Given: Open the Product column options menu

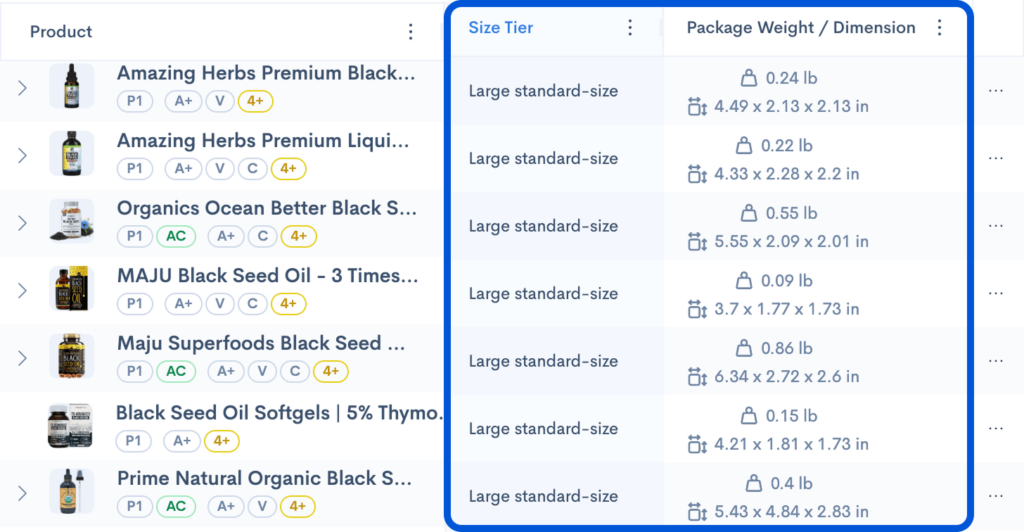Looking at the screenshot, I should tap(411, 32).
